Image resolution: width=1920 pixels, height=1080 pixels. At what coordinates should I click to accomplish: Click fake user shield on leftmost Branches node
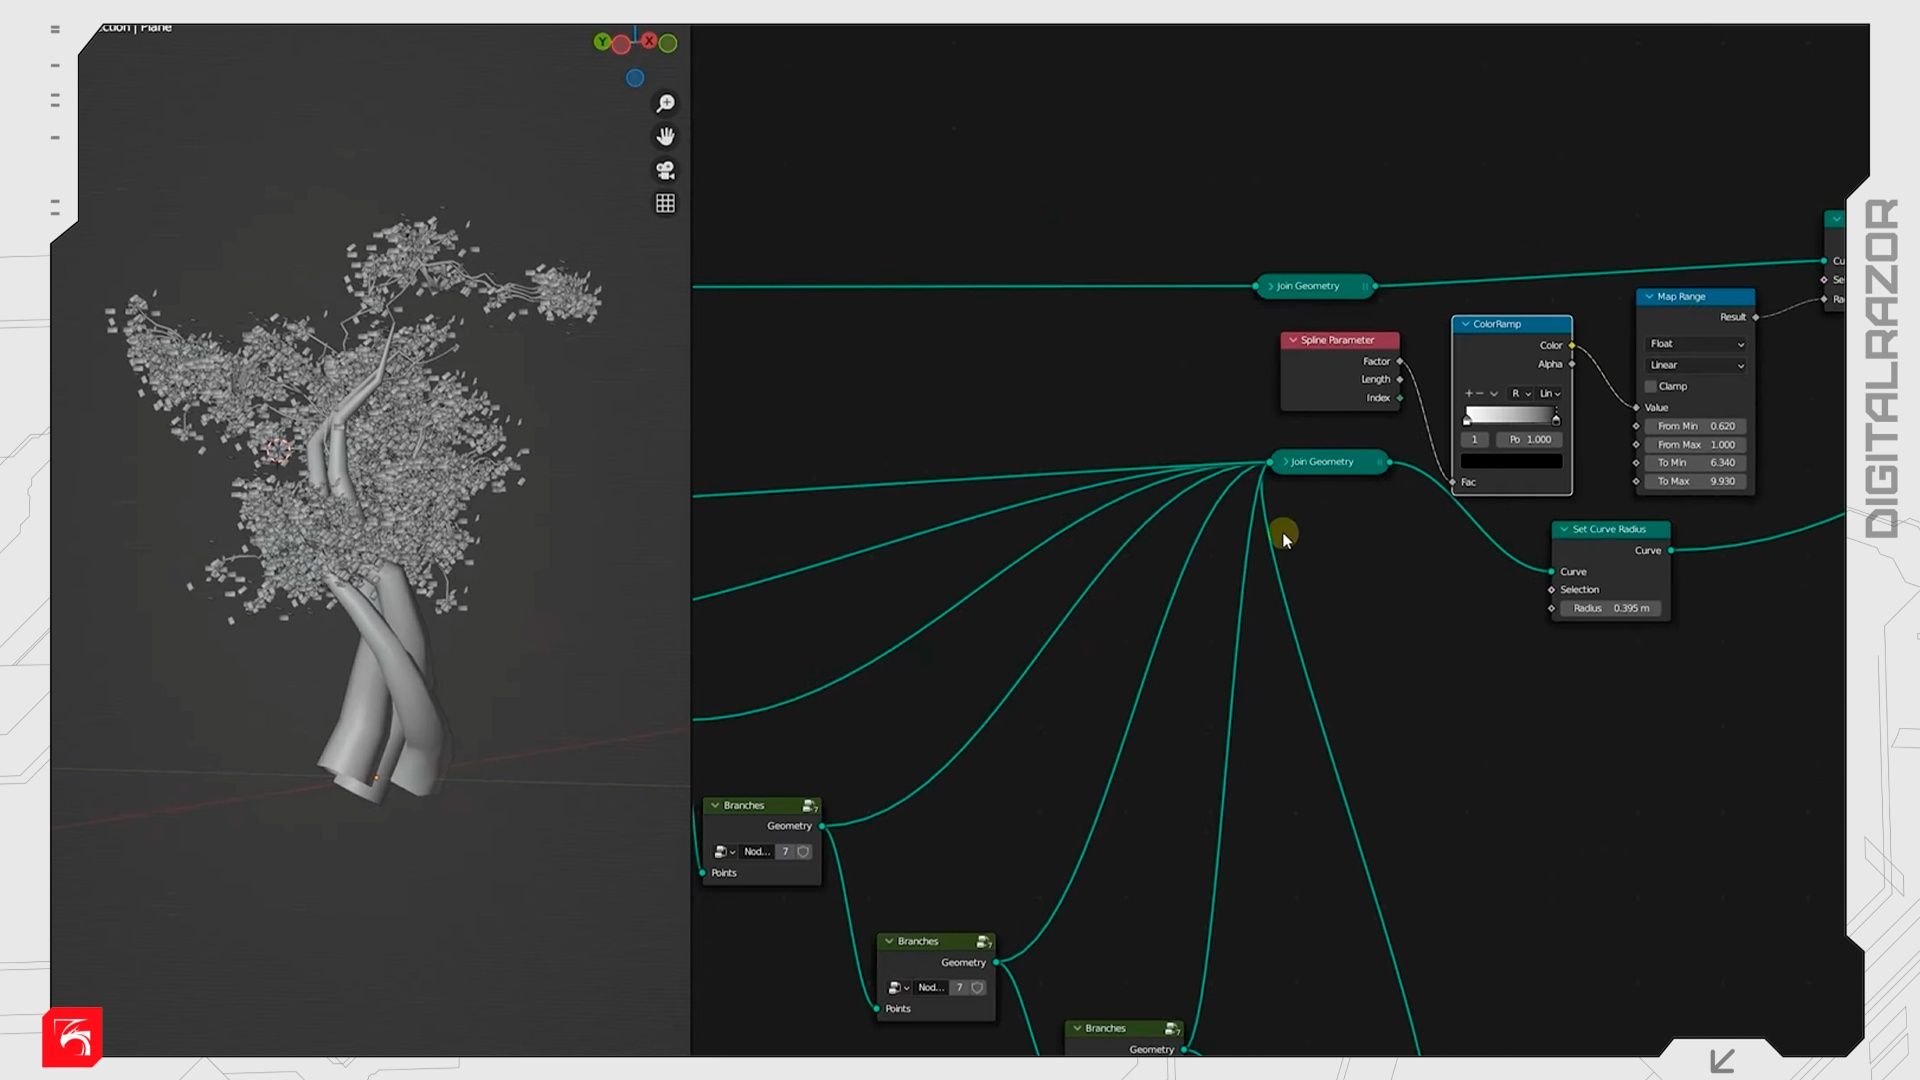803,852
